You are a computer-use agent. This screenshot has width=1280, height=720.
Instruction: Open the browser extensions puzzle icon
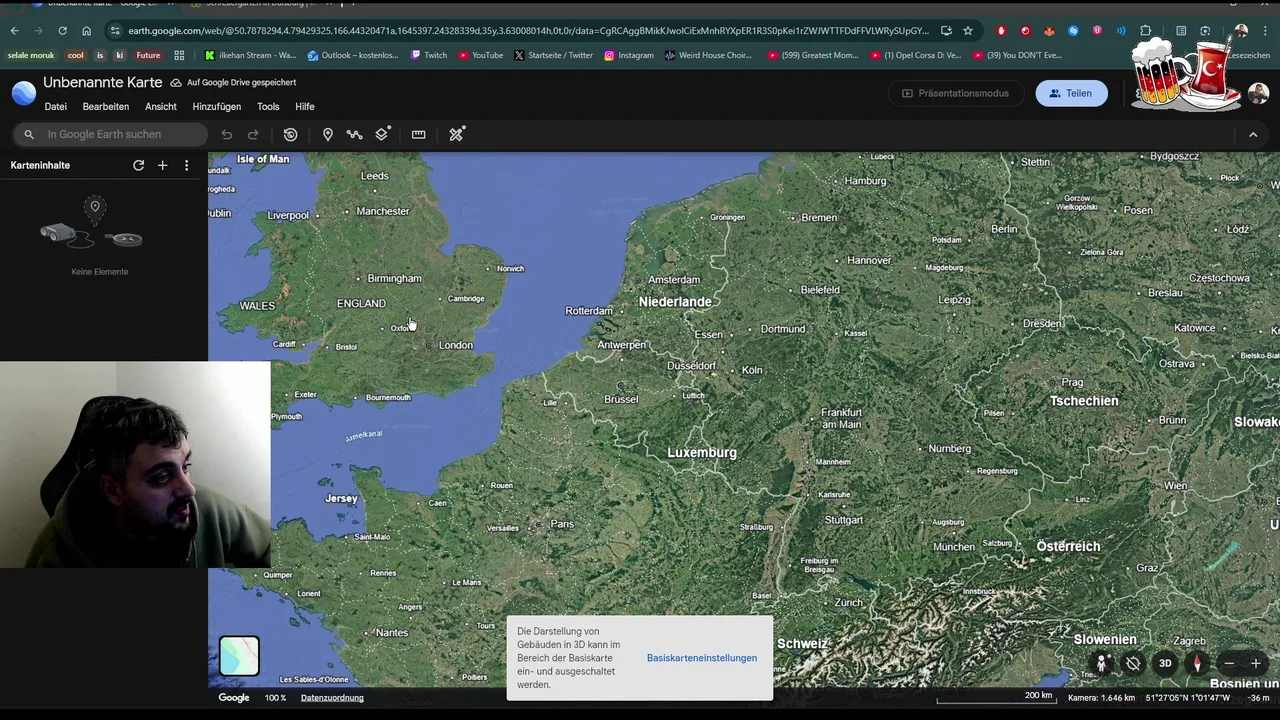point(1146,30)
